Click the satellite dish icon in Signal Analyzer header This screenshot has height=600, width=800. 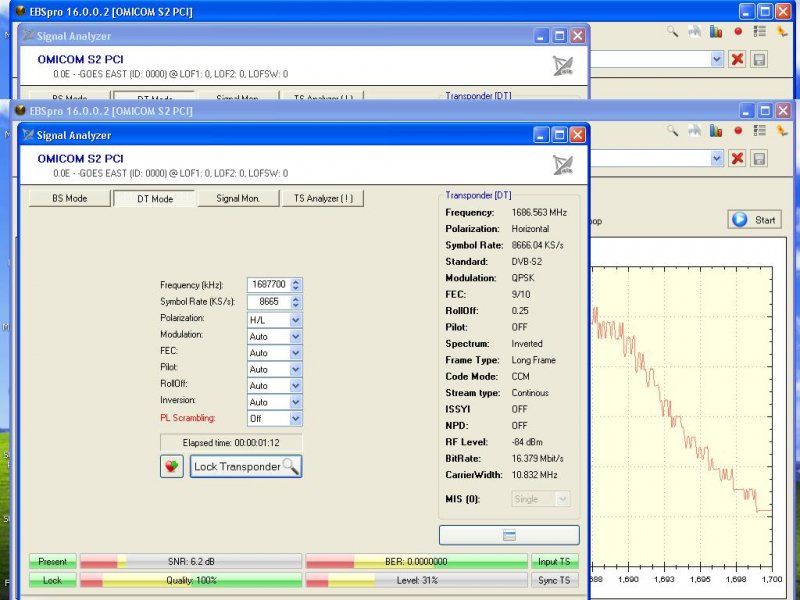(x=564, y=165)
